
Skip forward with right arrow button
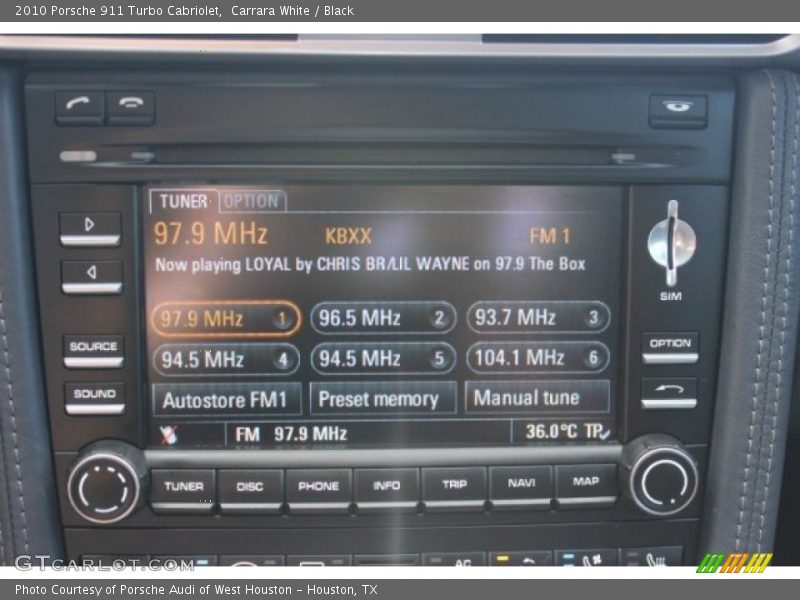click(x=90, y=228)
